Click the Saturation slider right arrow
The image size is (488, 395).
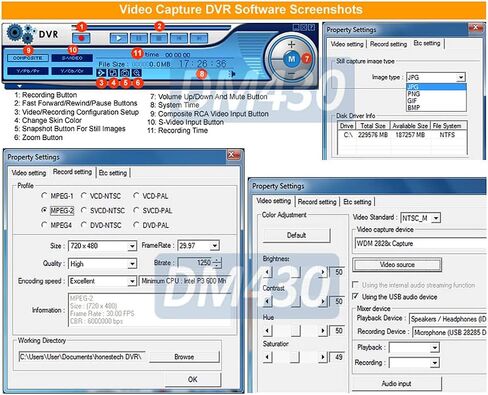[322, 357]
